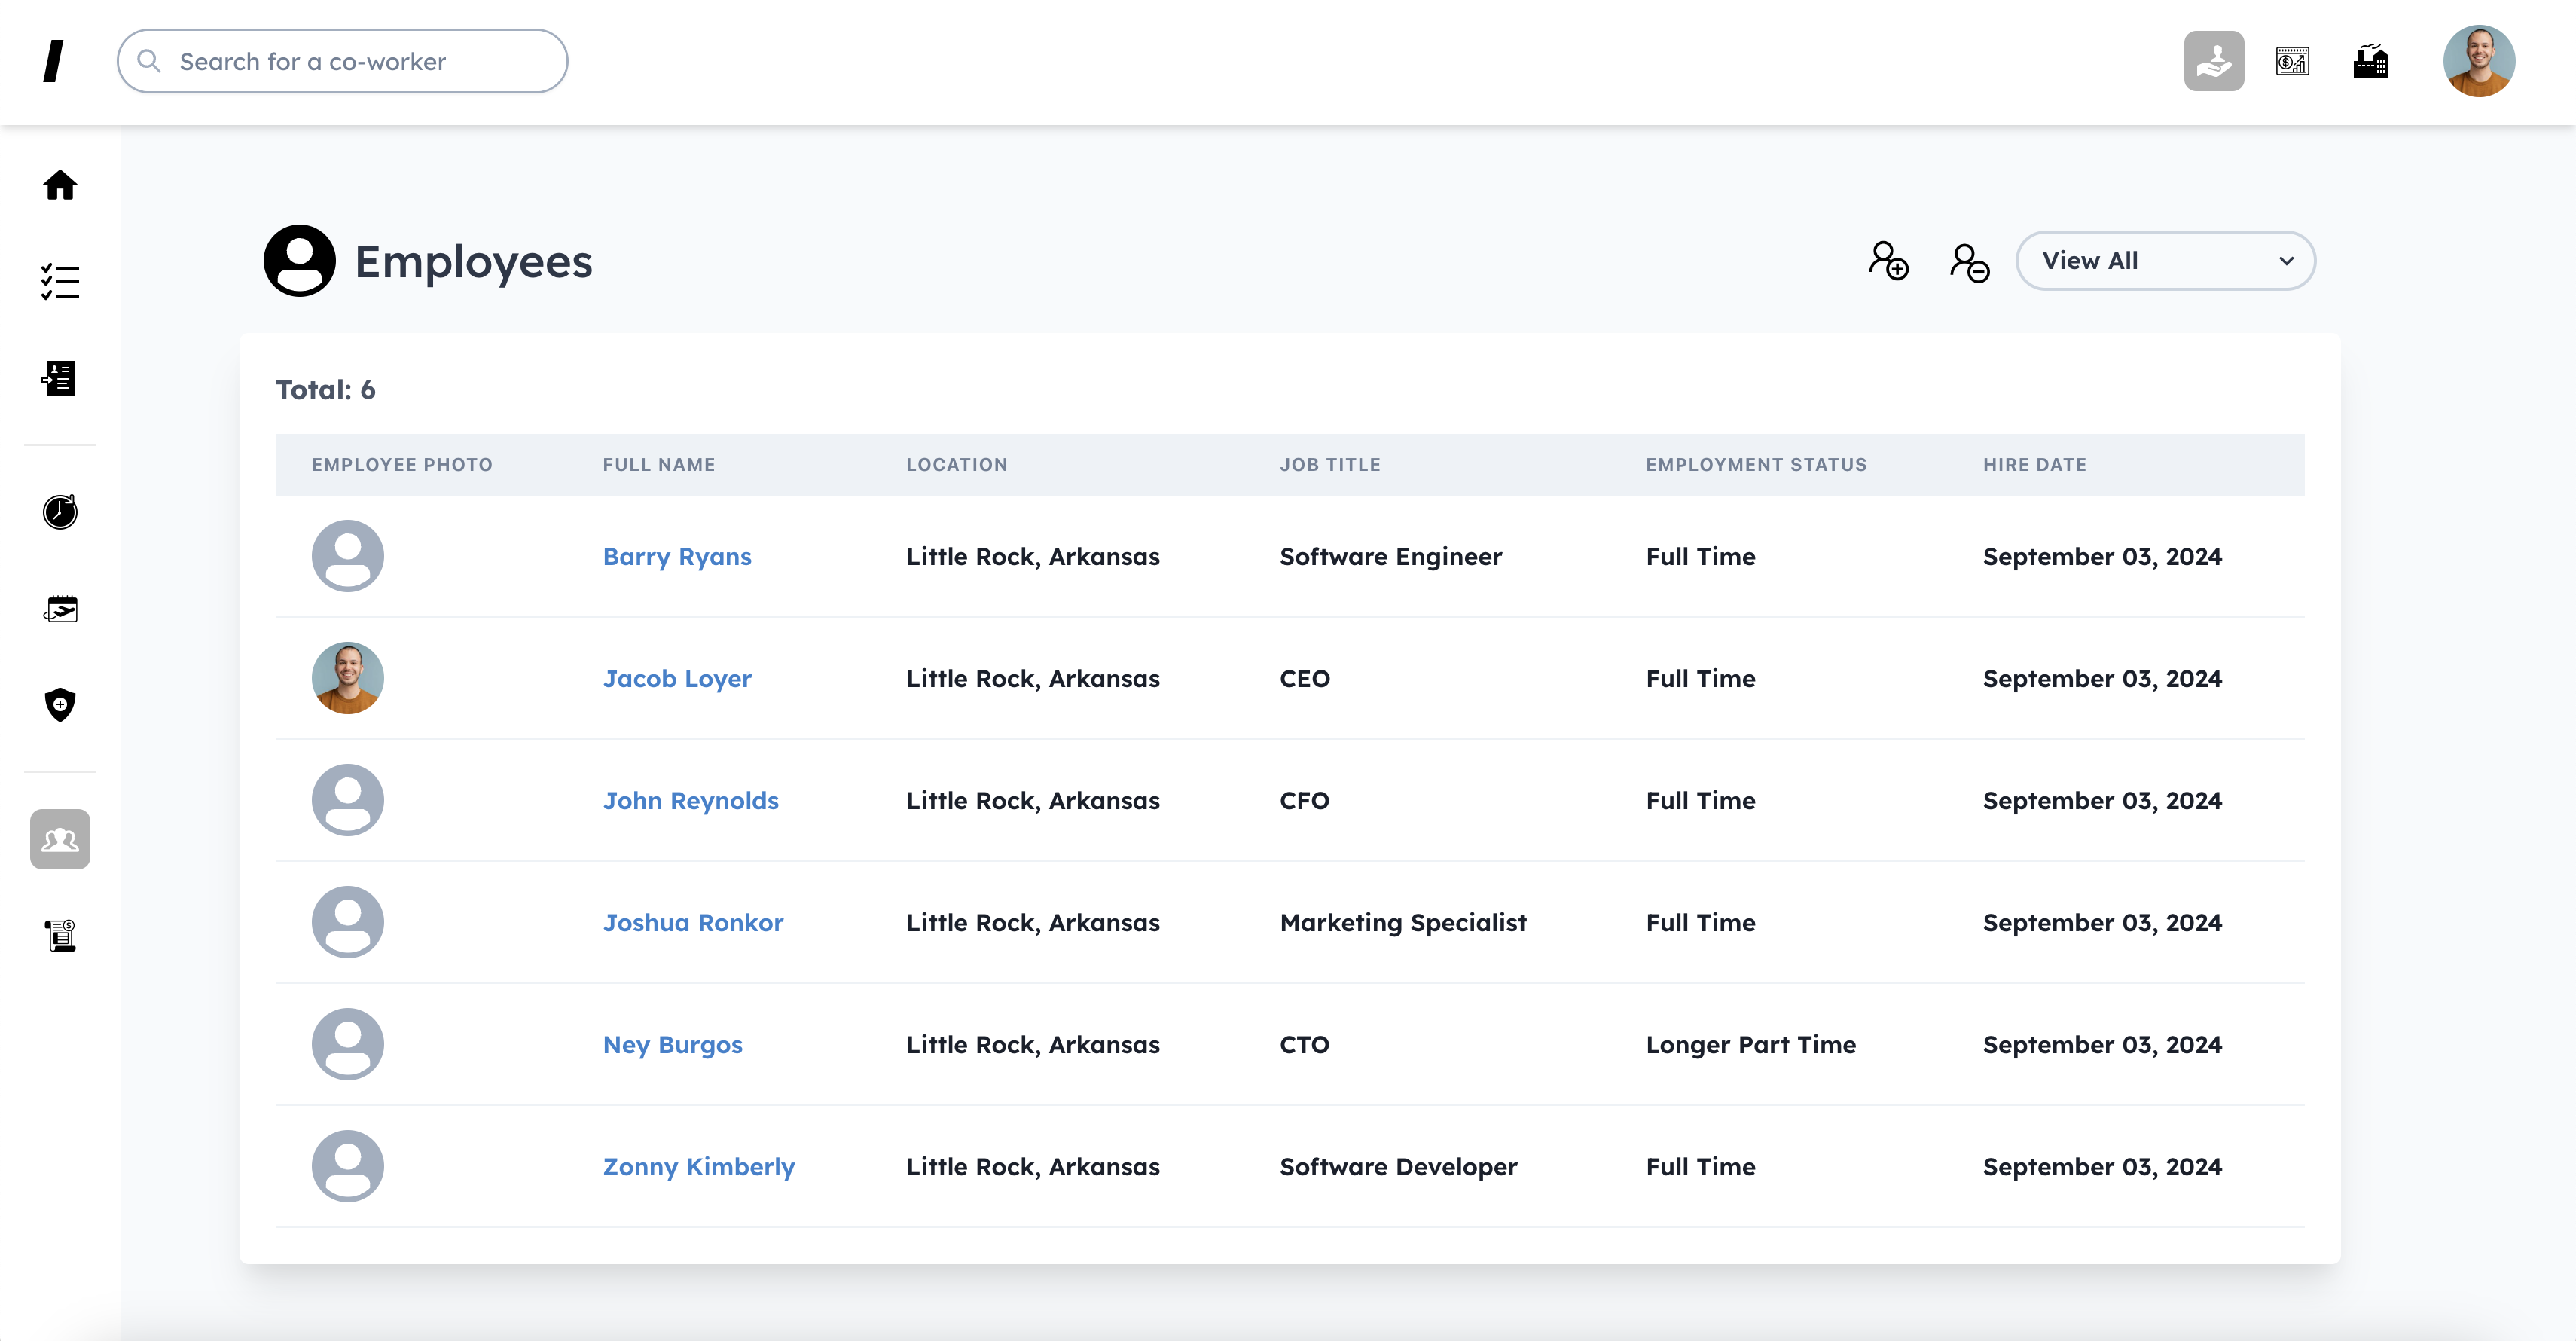Image resolution: width=2576 pixels, height=1341 pixels.
Task: Open the scroll document sidebar icon
Action: click(60, 935)
